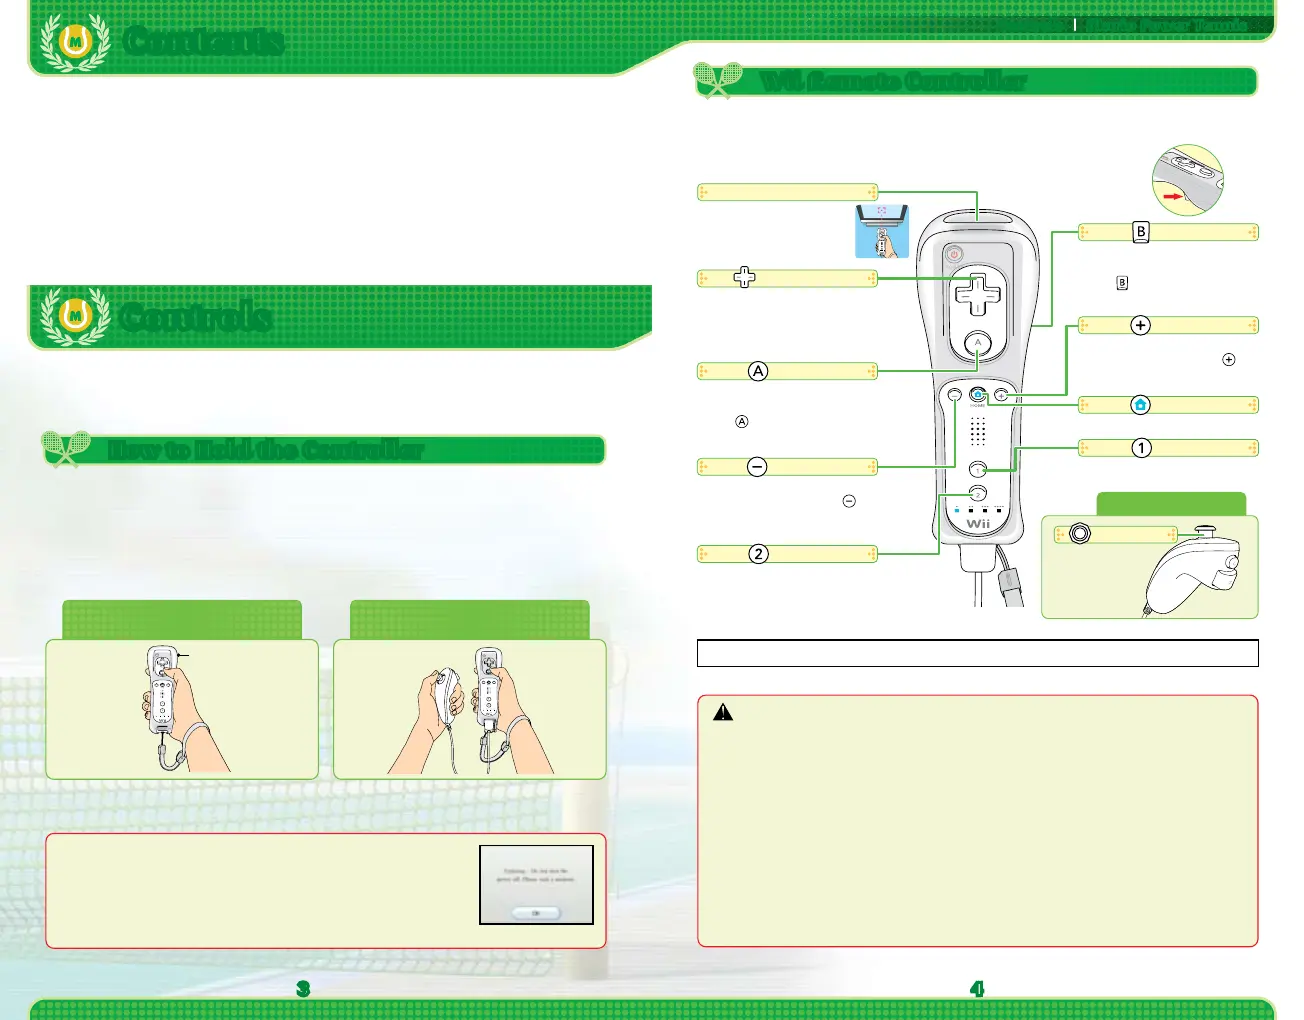Click the 2 button on the Wii Remote drawing
The image size is (1304, 1020).
[978, 493]
